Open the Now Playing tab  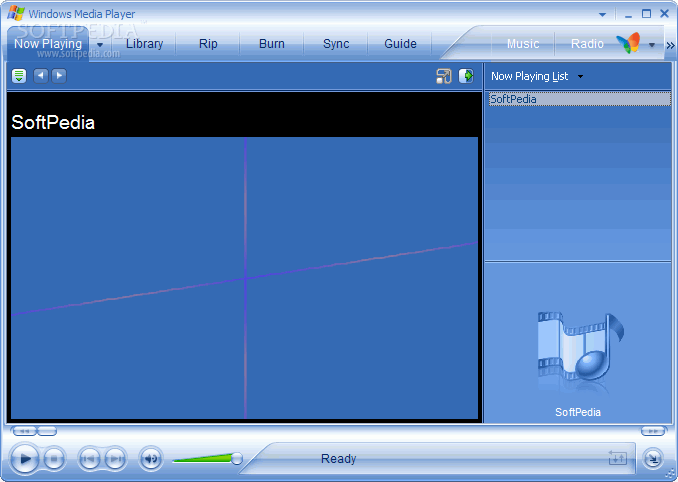tap(48, 44)
